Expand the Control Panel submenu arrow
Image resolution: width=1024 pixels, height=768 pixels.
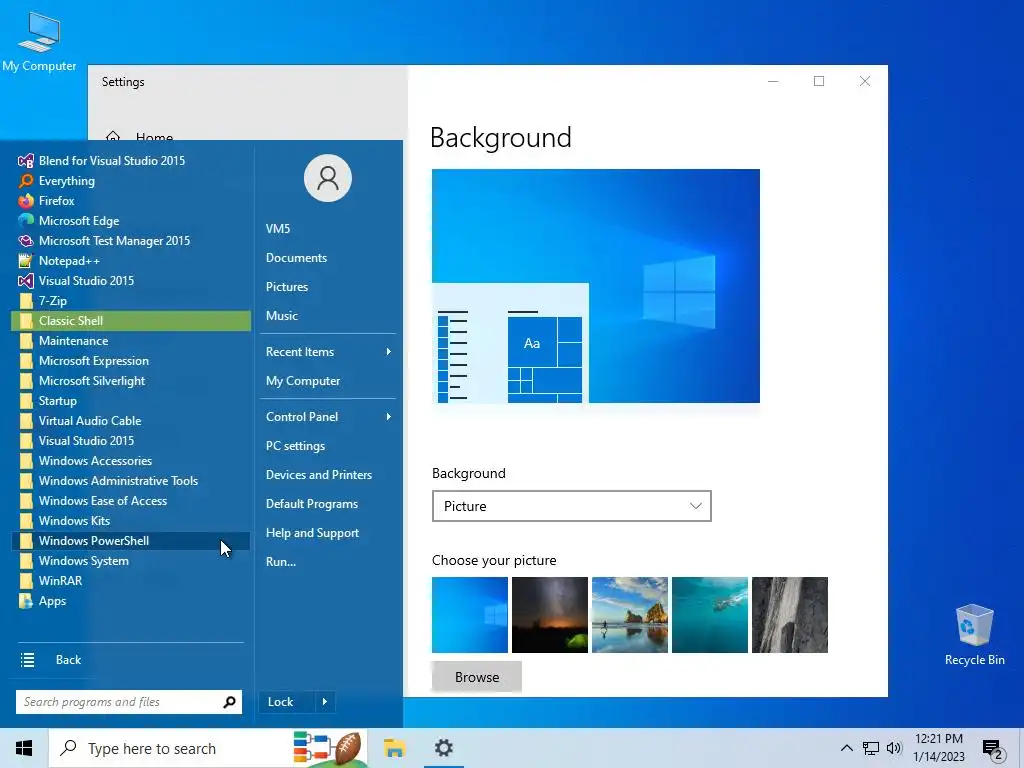[389, 417]
